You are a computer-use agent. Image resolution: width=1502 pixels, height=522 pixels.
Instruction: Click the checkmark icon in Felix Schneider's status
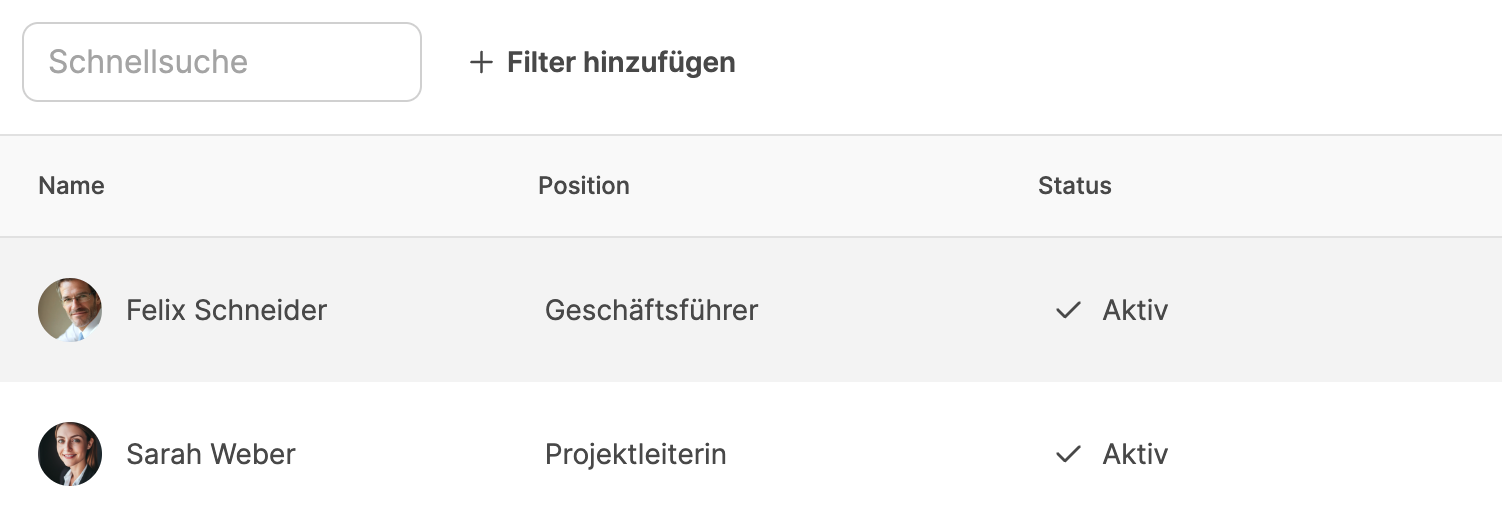[1068, 310]
